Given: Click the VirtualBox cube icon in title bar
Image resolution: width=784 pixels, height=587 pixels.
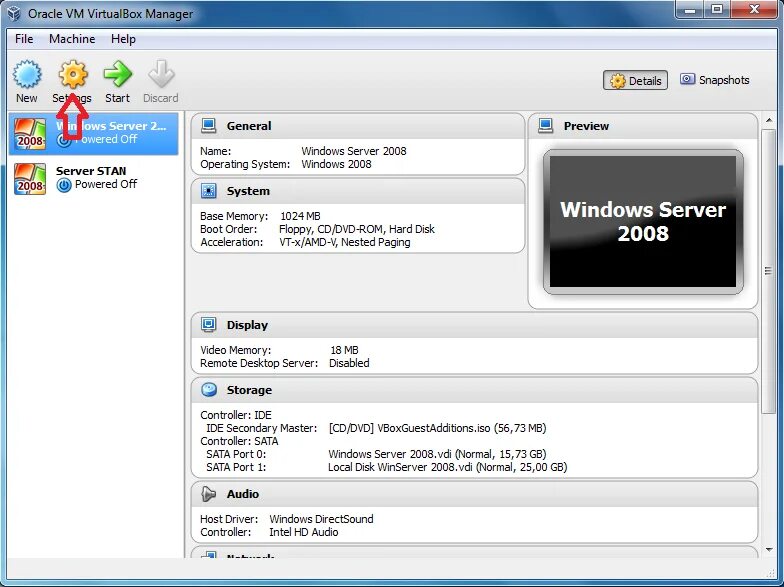Looking at the screenshot, I should pos(14,13).
